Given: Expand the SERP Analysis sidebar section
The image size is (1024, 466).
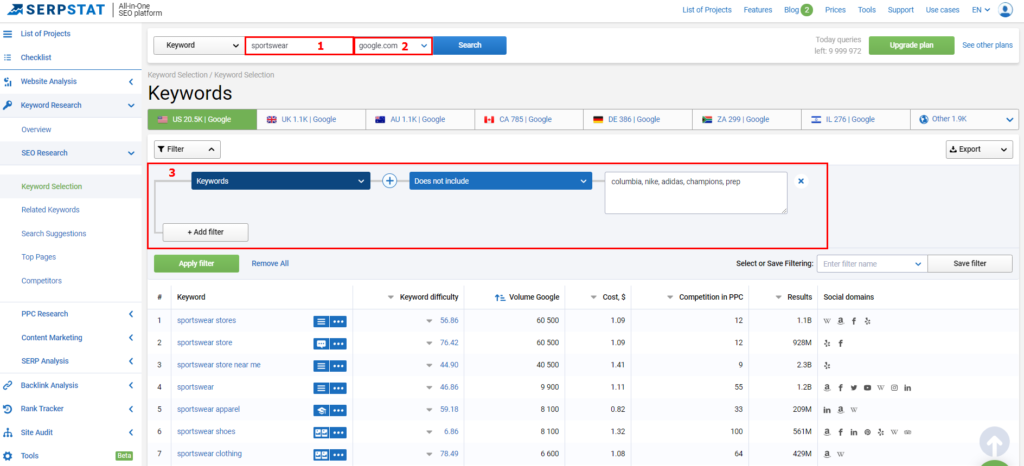Looking at the screenshot, I should (131, 361).
